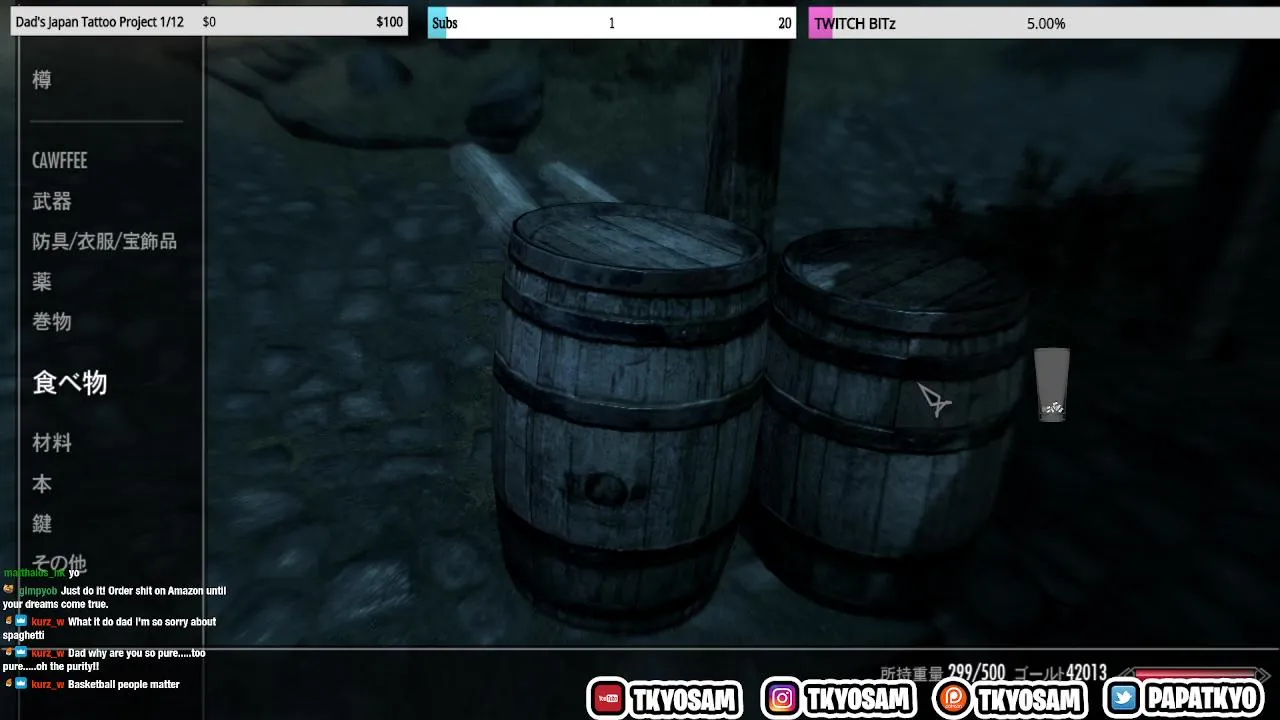Open the 材料 category

(52, 442)
